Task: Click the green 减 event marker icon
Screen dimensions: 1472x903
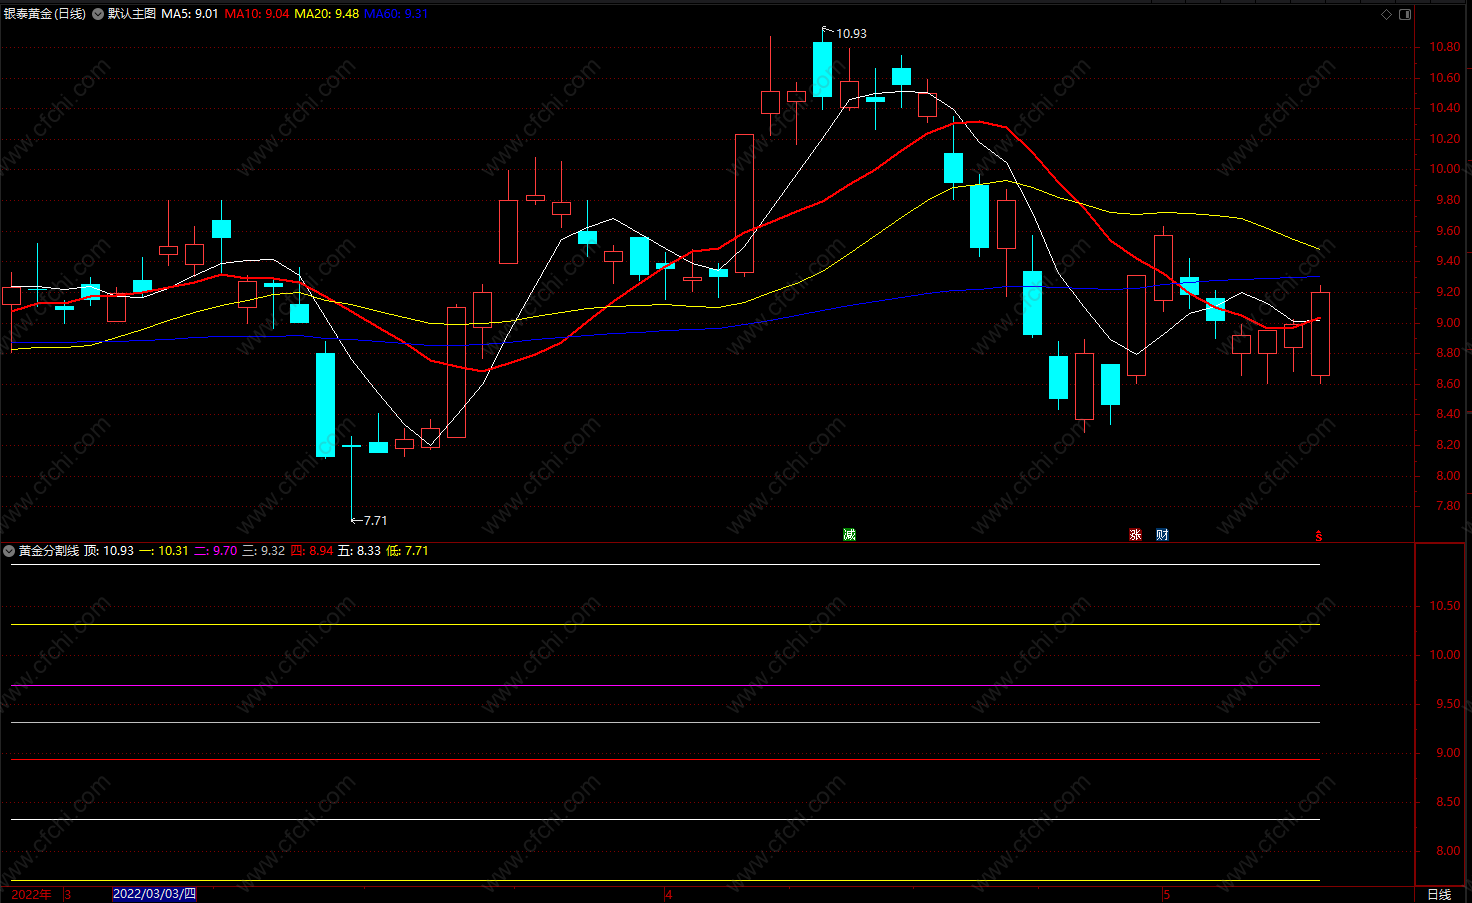Action: 849,535
